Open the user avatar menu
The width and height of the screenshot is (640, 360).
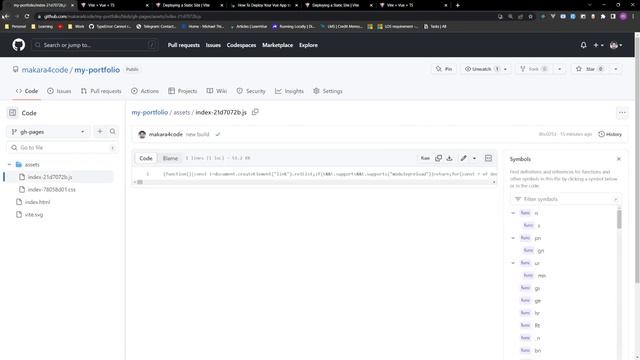616,45
